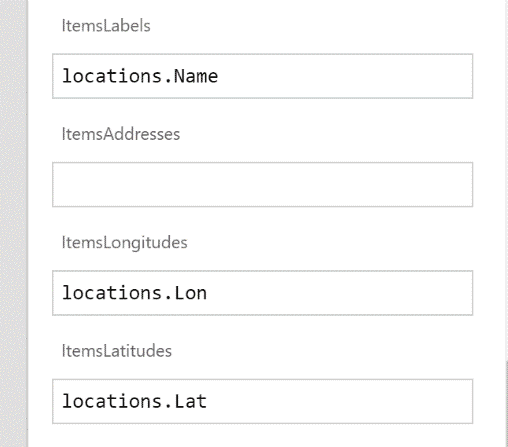
Task: Click blank space after locations.Lon text
Action: click(x=338, y=293)
